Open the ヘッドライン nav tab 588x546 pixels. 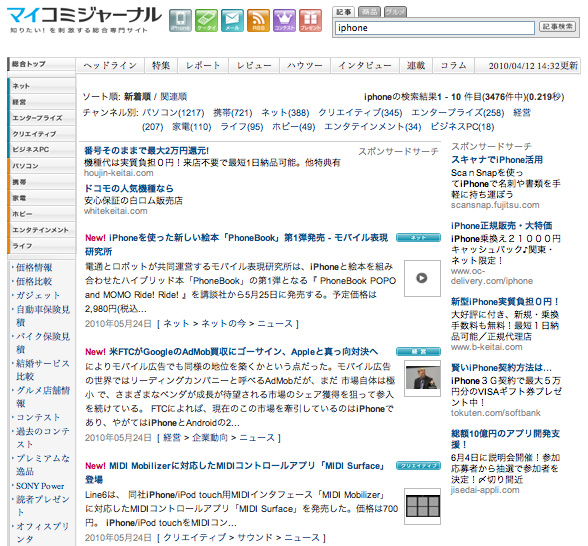[x=110, y=65]
